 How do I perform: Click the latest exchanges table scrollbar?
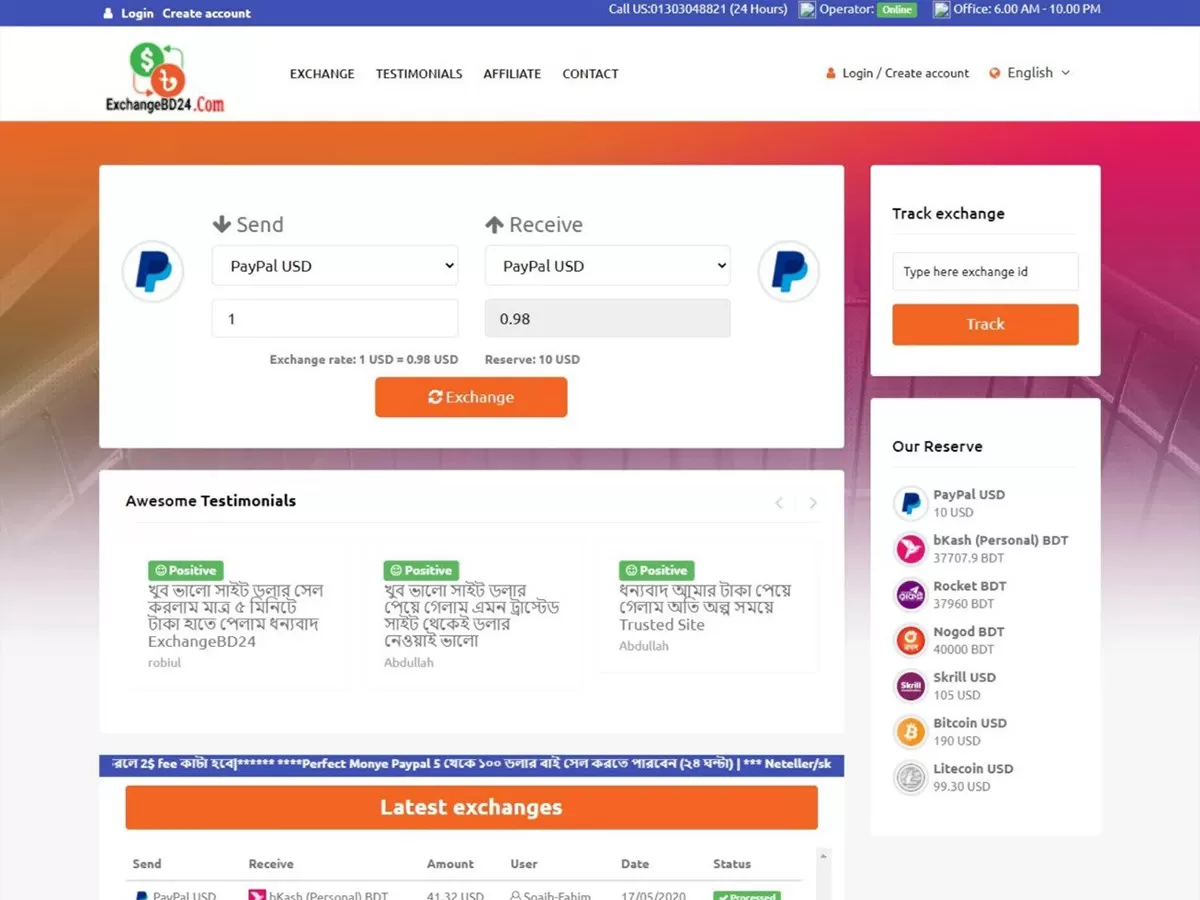824,872
